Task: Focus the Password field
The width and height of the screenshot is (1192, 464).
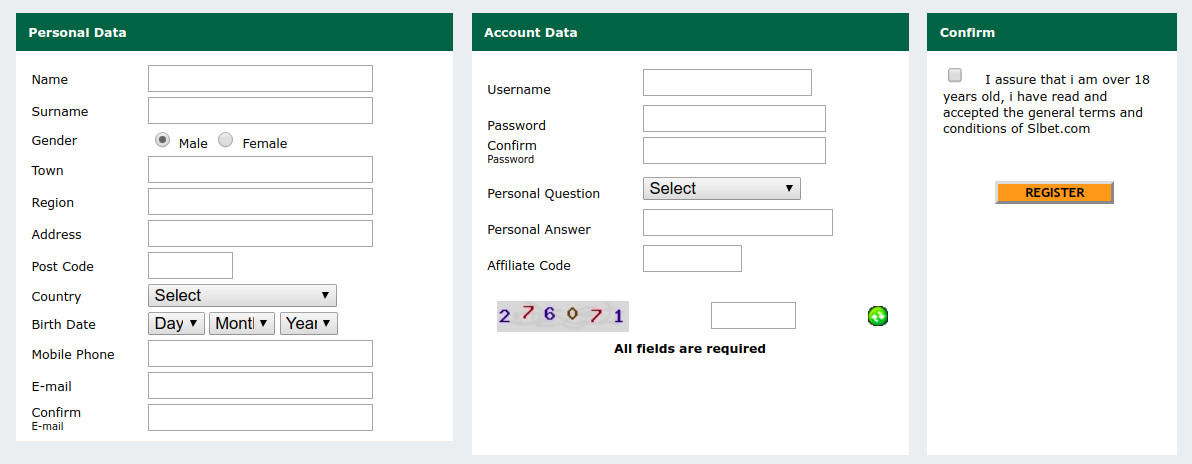Action: pos(734,119)
